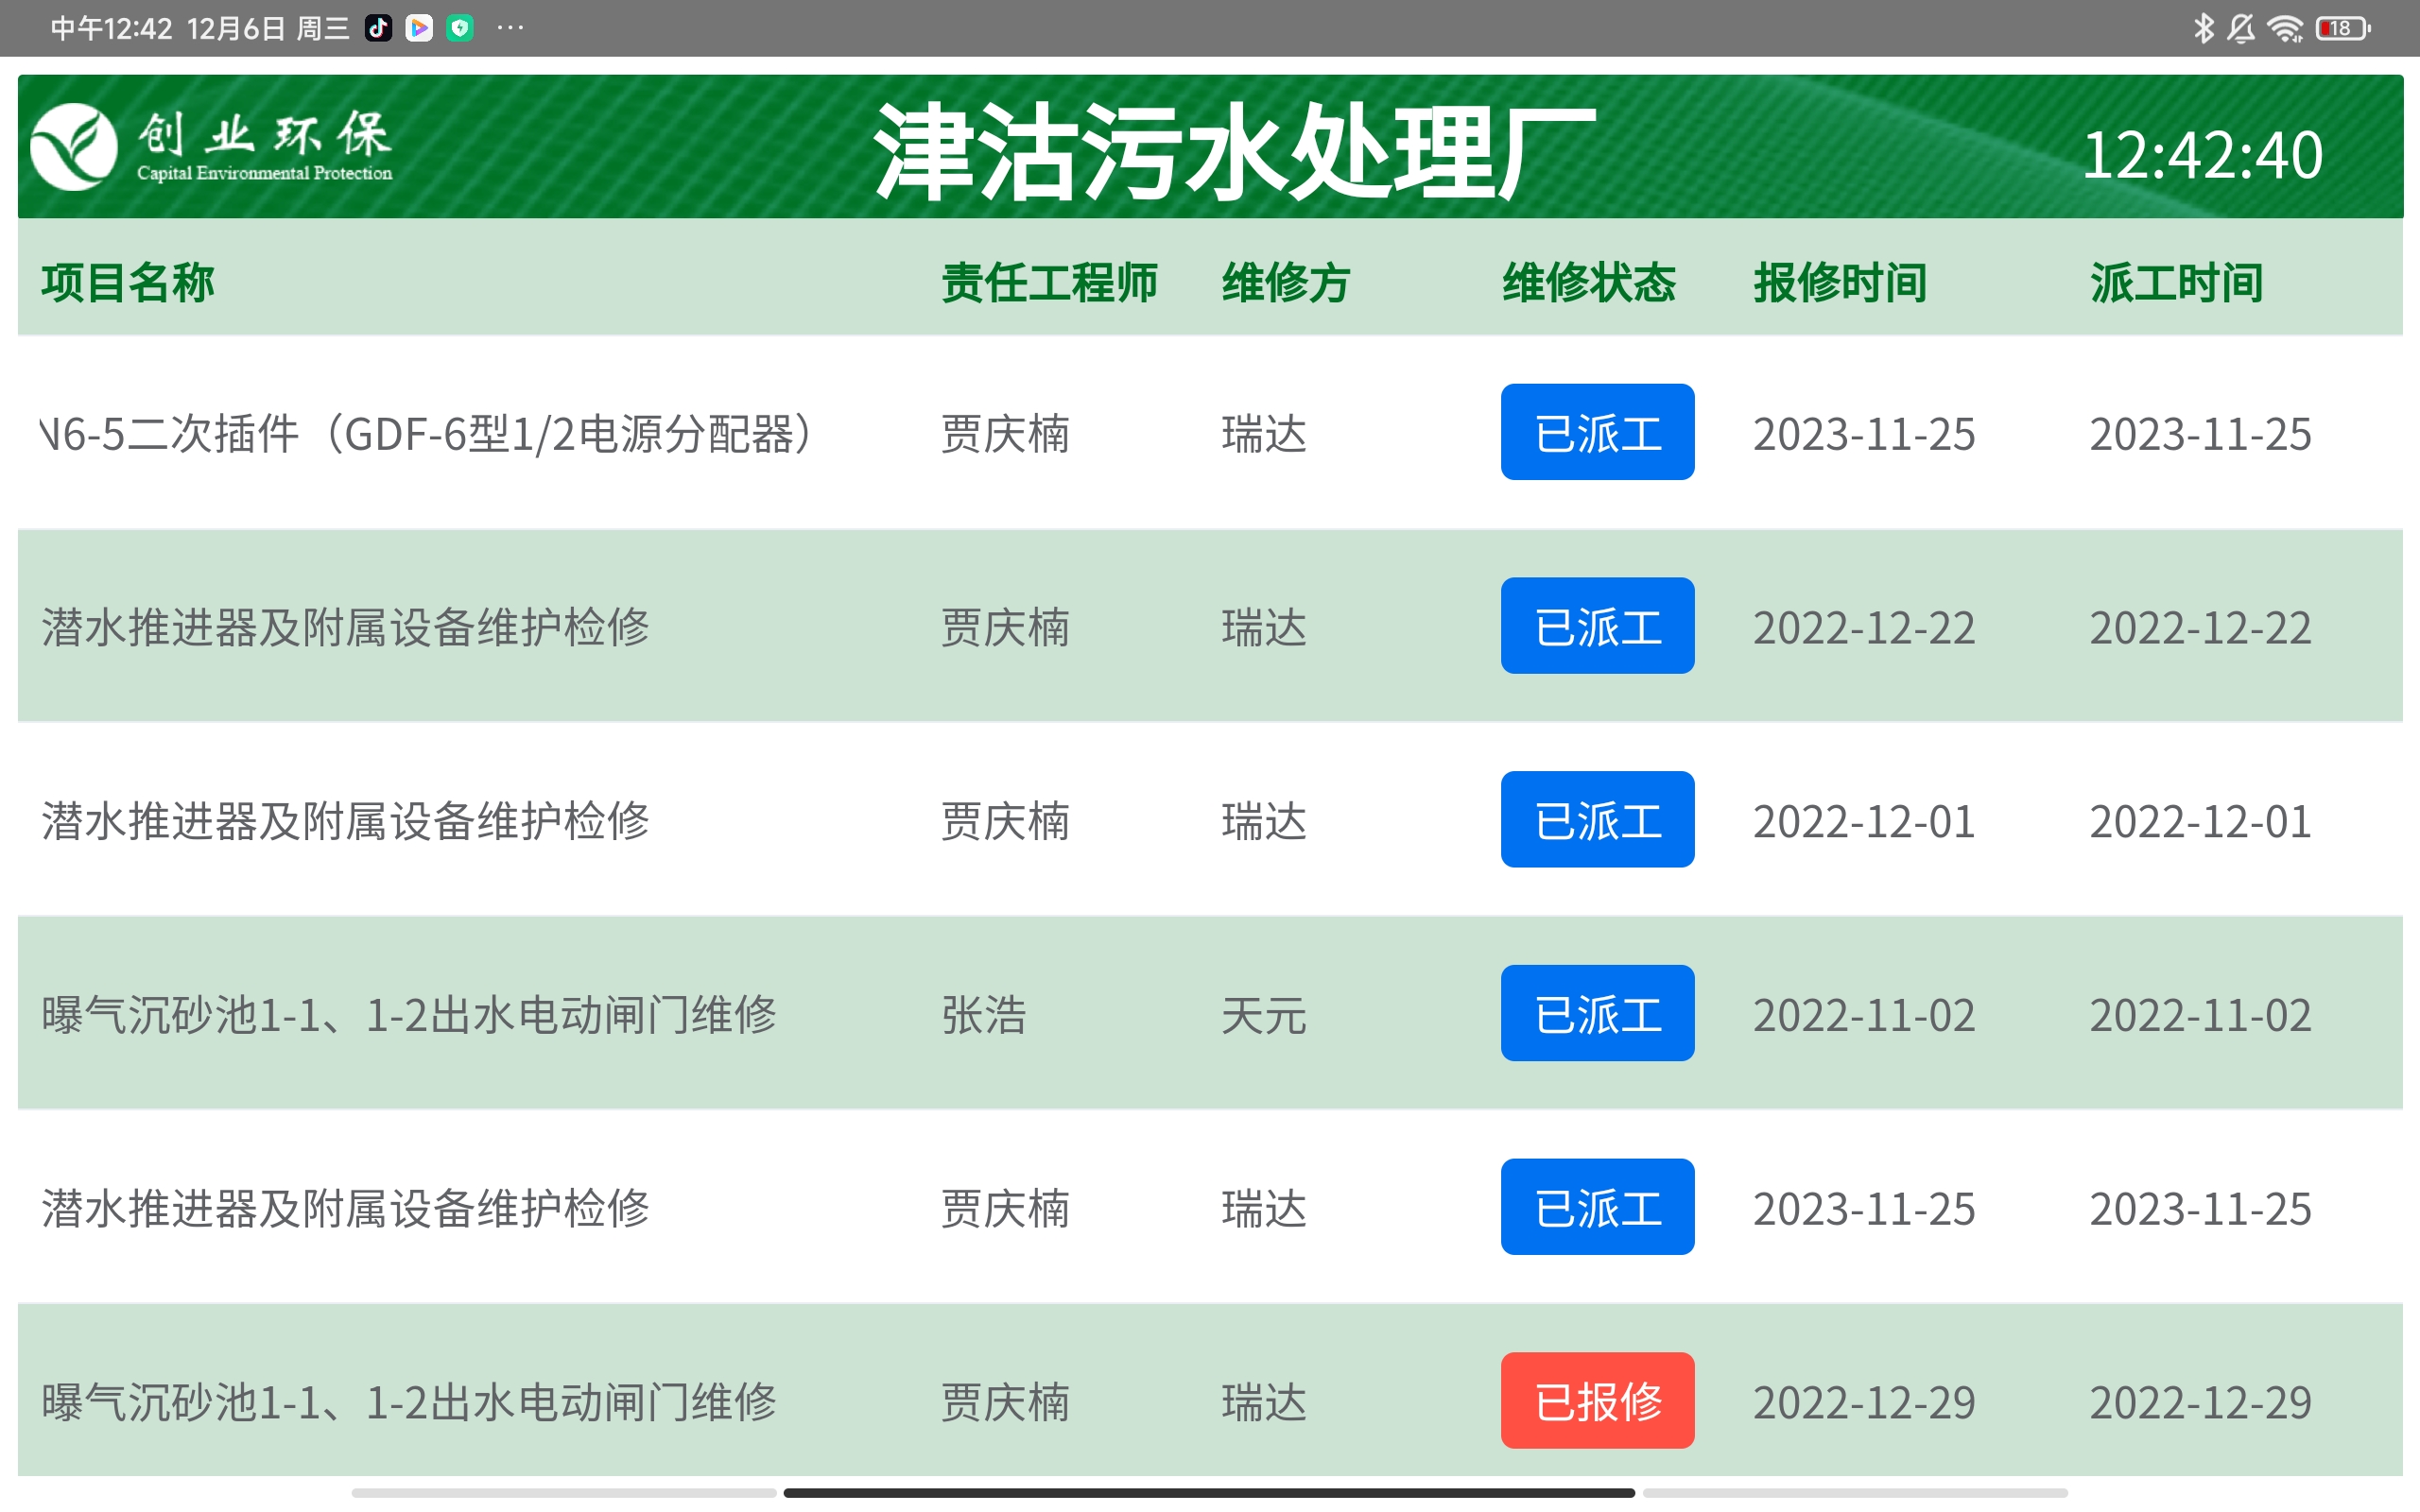Click the Capital Environmental Protection leaf logo
The image size is (2420, 1512).
tap(74, 147)
